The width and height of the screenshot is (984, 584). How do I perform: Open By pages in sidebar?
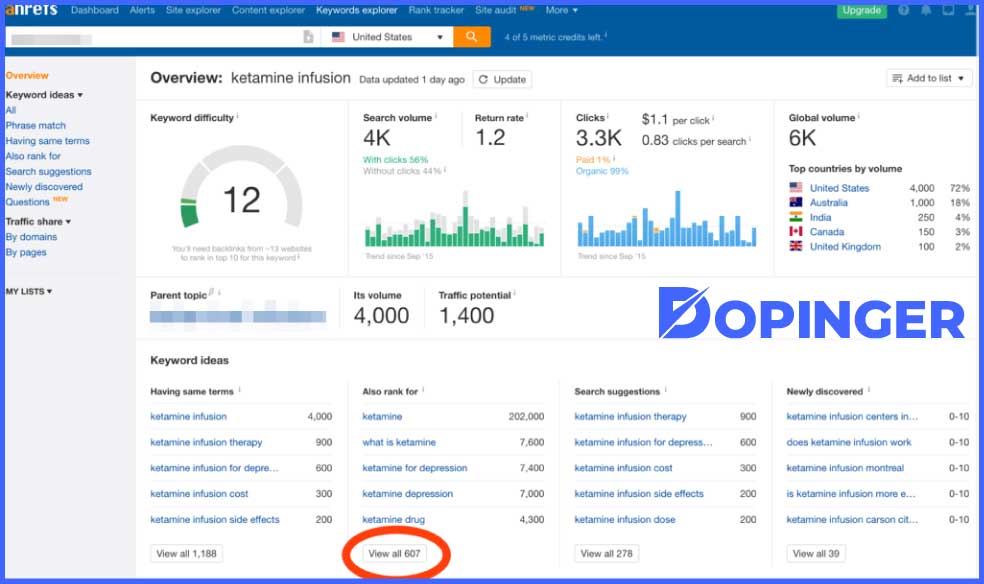click(26, 252)
